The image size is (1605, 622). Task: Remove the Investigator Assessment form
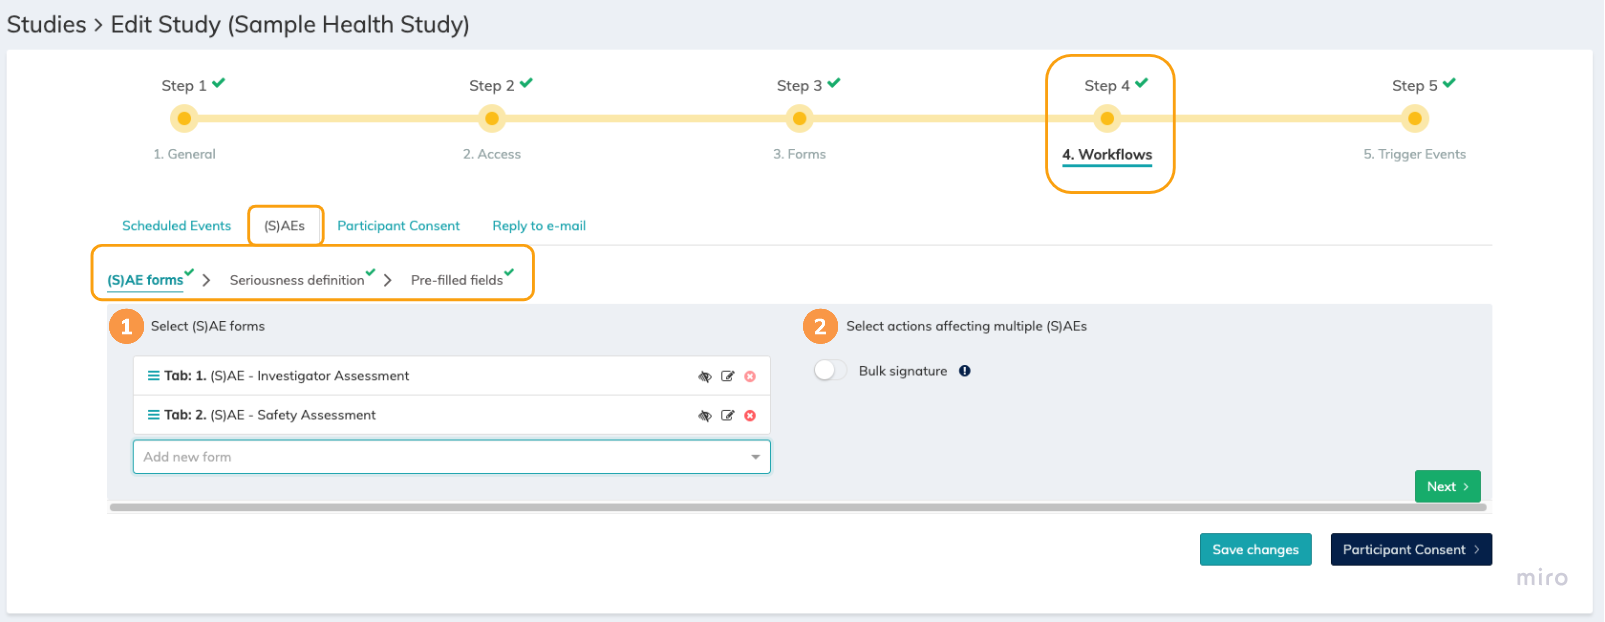click(750, 377)
